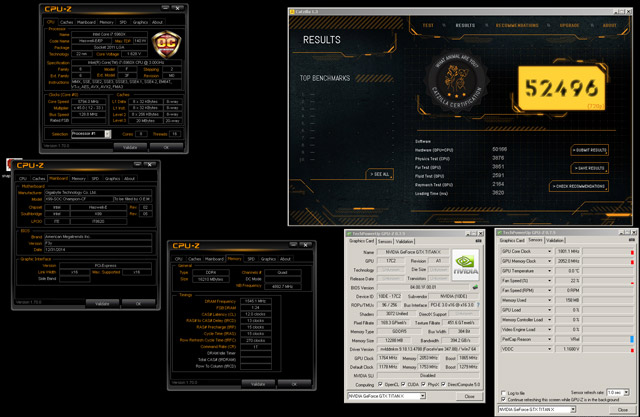Viewport: 640px width, 417px height.
Task: Click Validate in CPU-Z Mainboard window
Action: click(102, 304)
